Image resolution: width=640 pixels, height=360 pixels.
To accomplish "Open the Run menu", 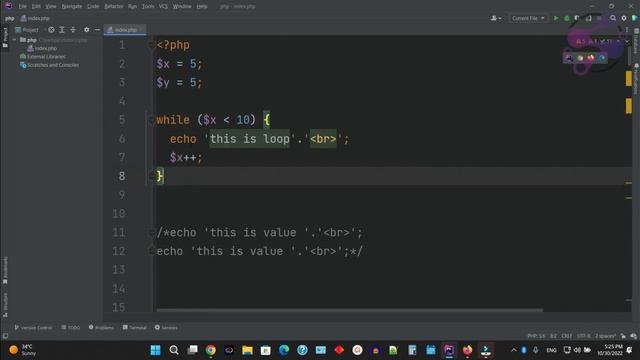I will pyautogui.click(x=132, y=6).
